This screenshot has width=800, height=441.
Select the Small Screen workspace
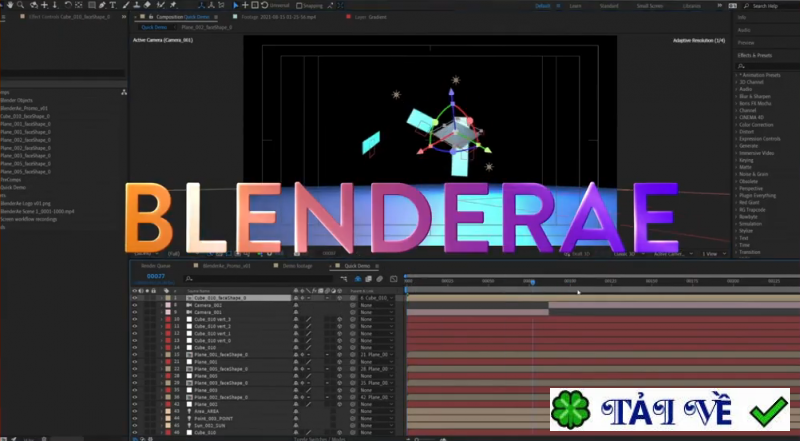click(649, 6)
